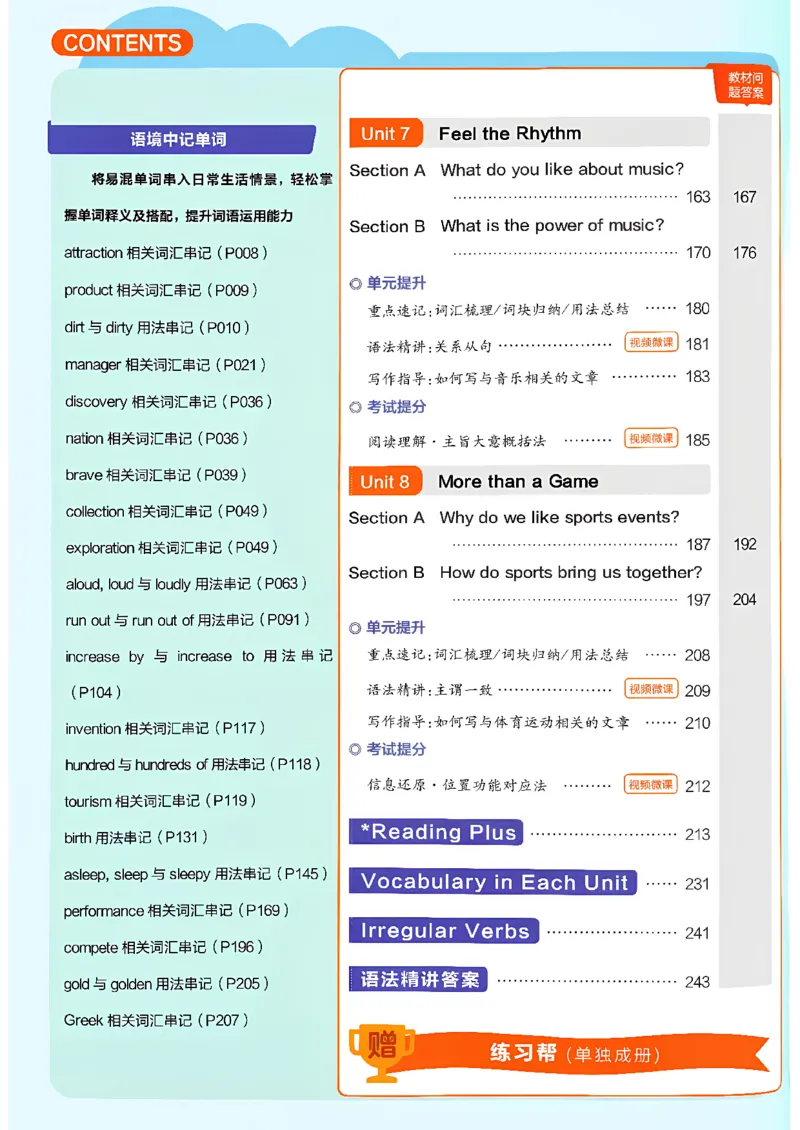Viewport: 800px width, 1130px height.
Task: Open the Irregular Verbs section
Action: (444, 930)
